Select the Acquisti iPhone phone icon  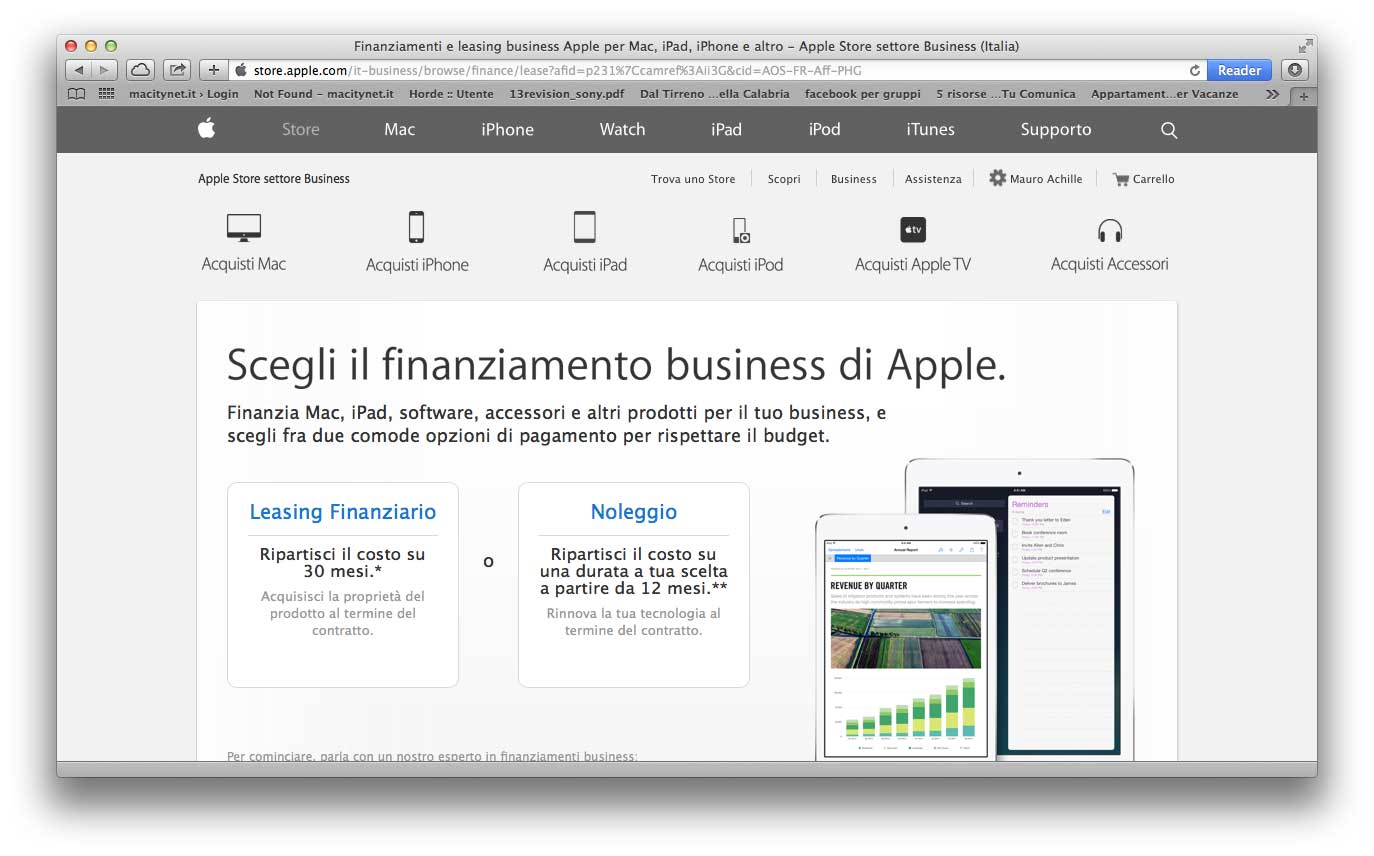point(417,227)
